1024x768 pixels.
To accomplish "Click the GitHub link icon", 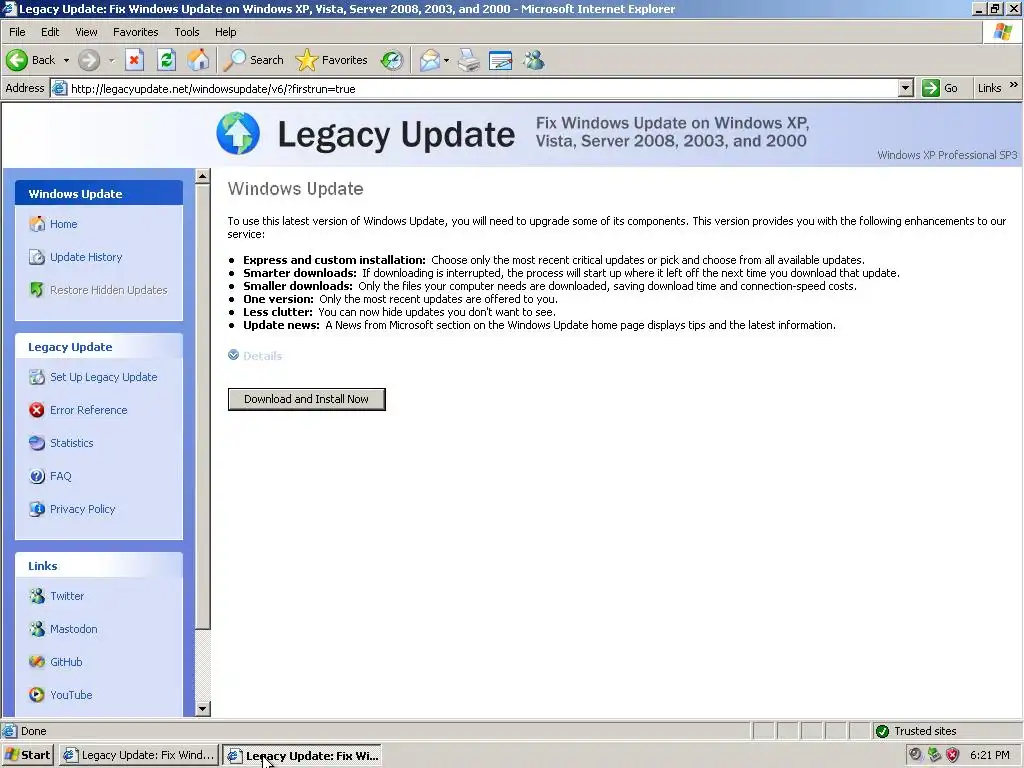I will 37,662.
